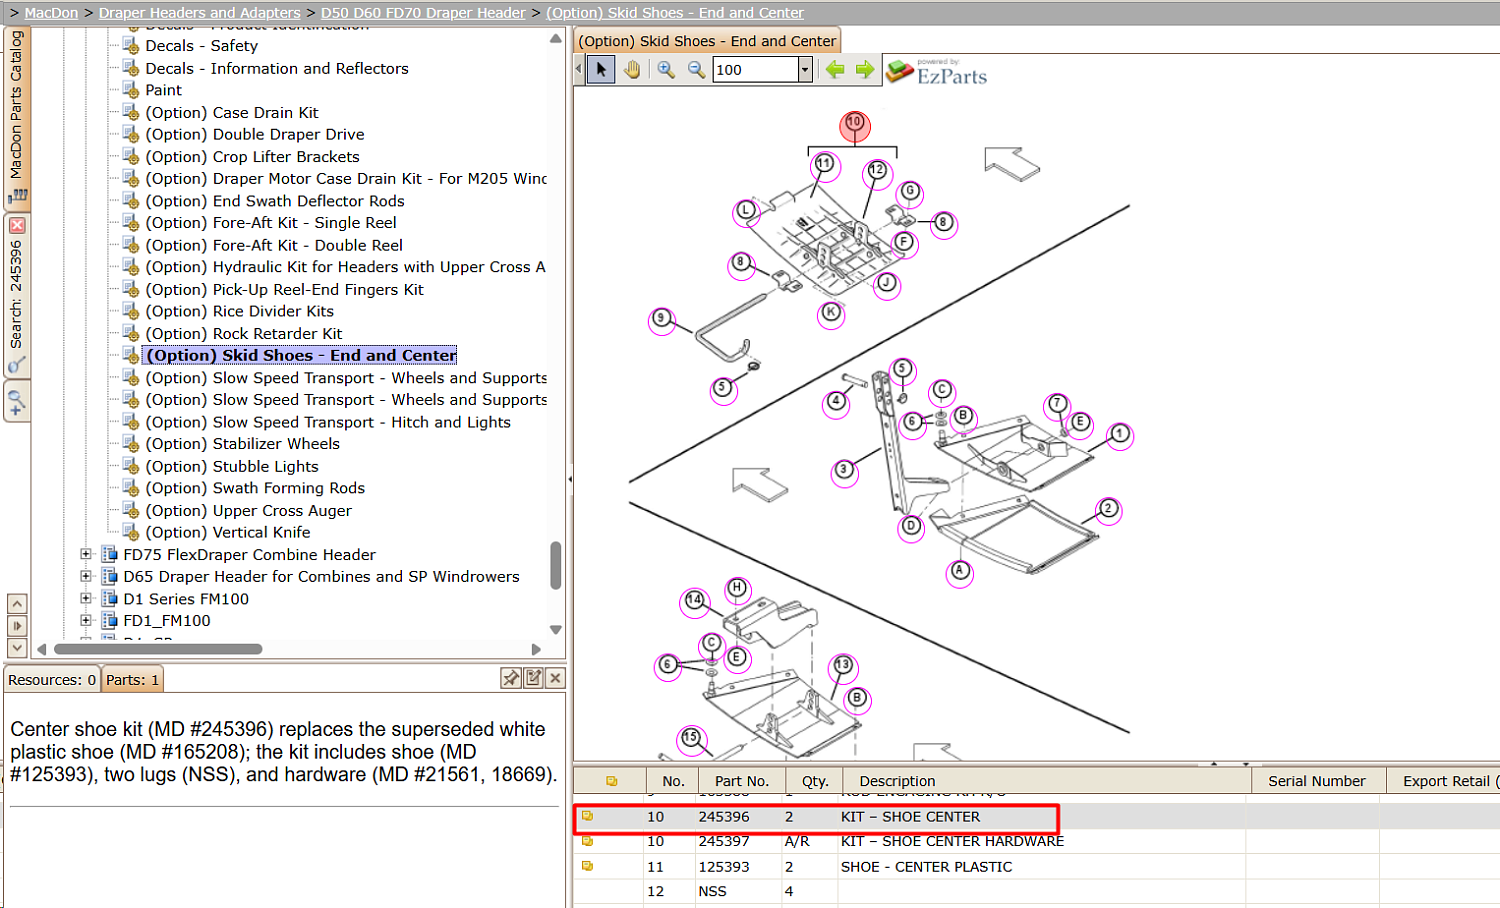The image size is (1500, 908).
Task: Expand D65 Draper Header tree node
Action: tap(86, 576)
